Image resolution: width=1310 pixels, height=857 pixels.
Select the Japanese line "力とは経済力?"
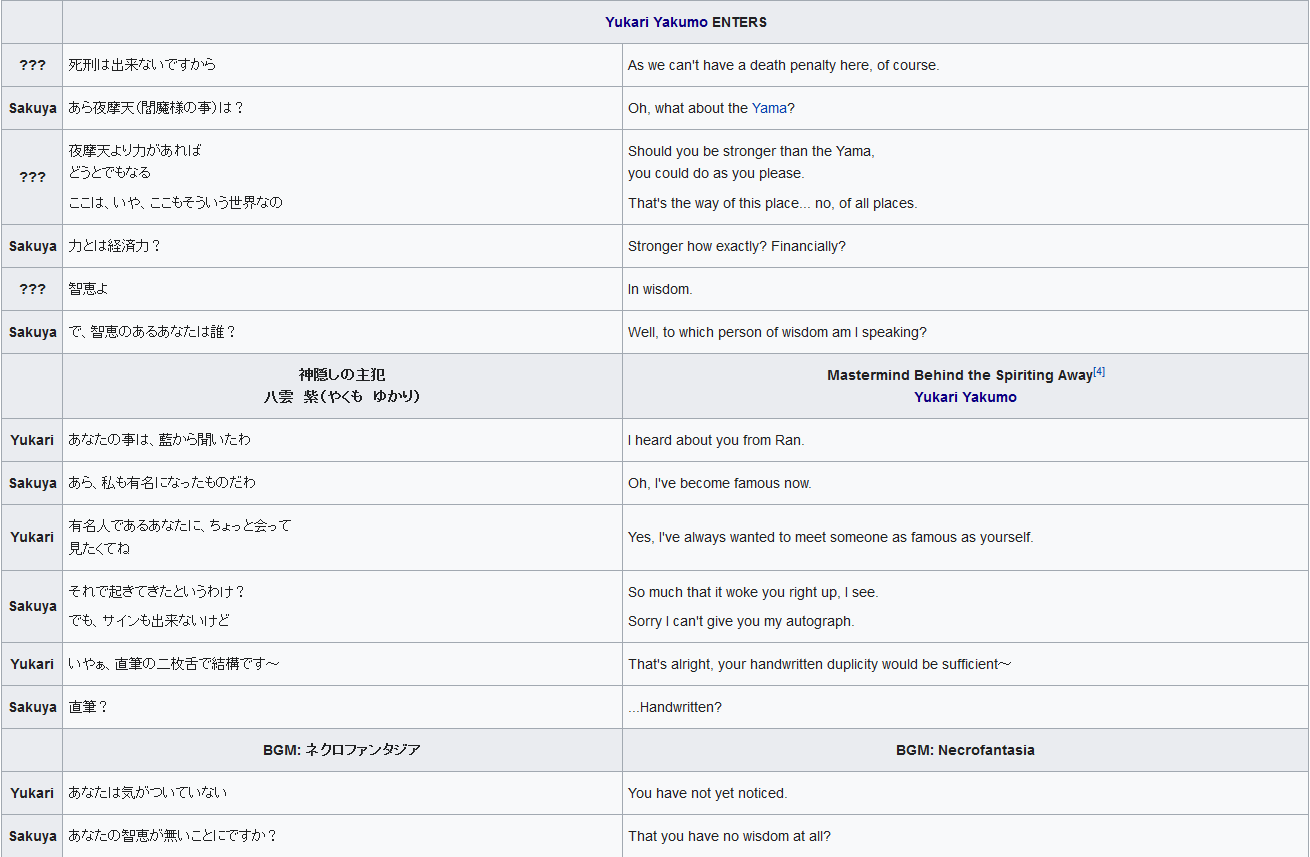pos(114,246)
